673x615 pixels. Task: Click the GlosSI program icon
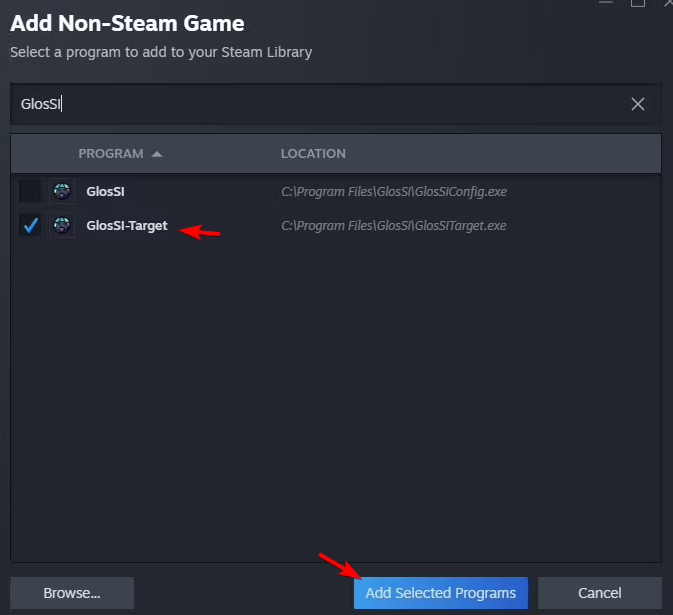[62, 191]
